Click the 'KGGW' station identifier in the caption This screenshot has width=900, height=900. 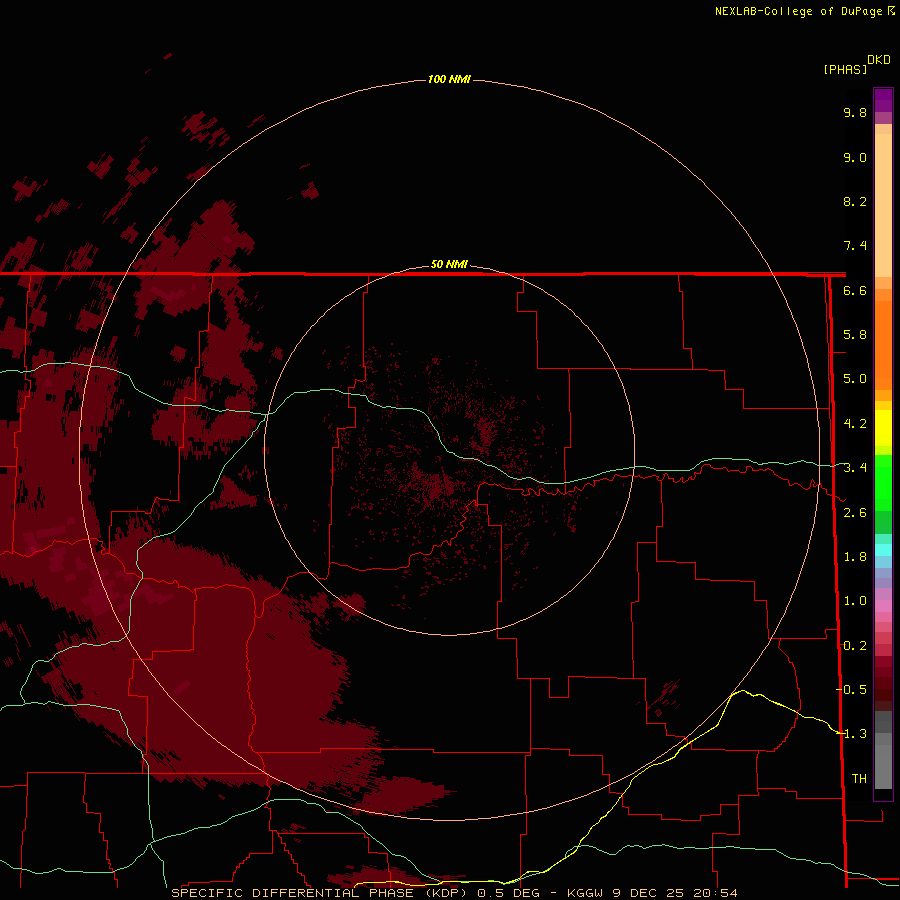tap(585, 893)
